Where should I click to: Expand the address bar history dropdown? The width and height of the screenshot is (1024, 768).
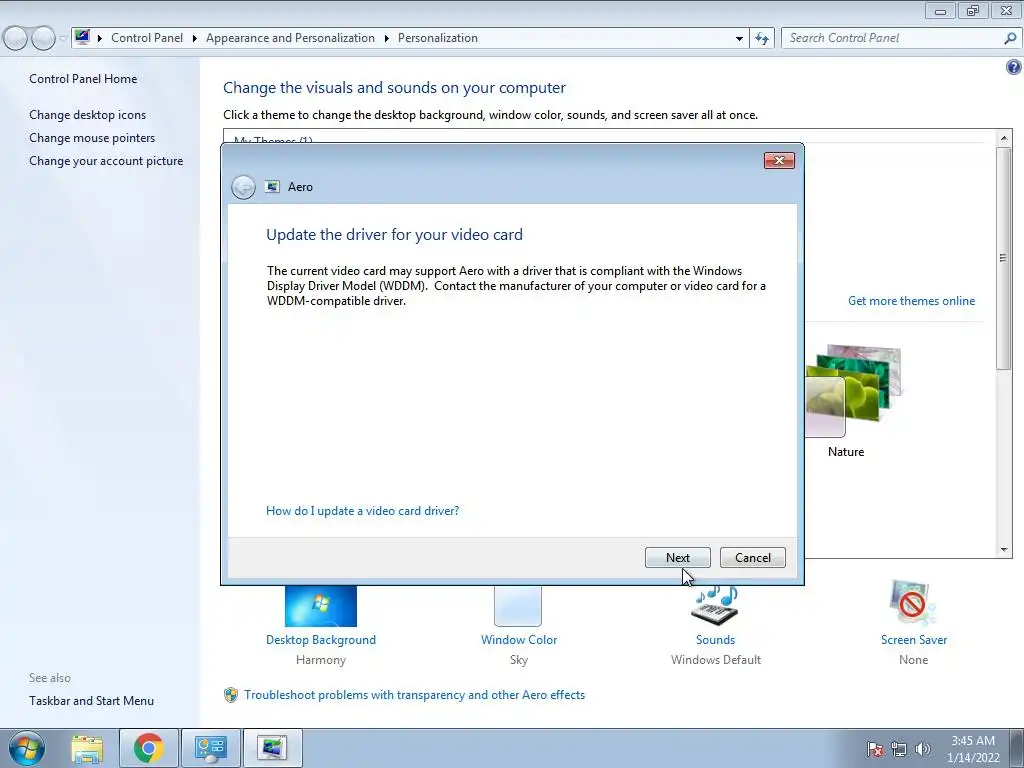[739, 39]
